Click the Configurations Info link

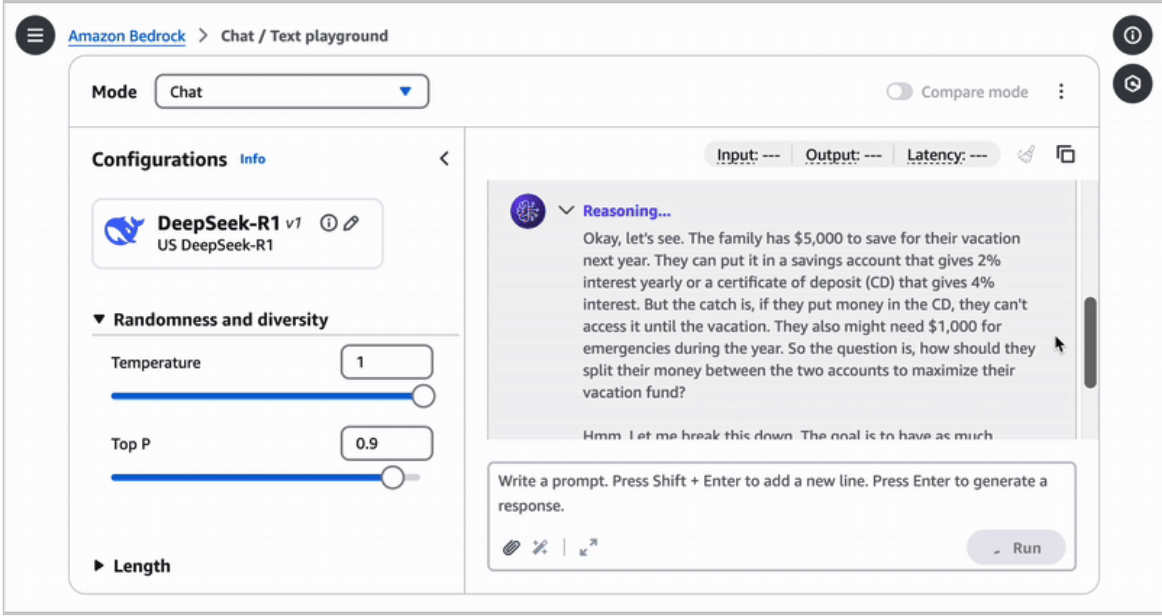[253, 159]
